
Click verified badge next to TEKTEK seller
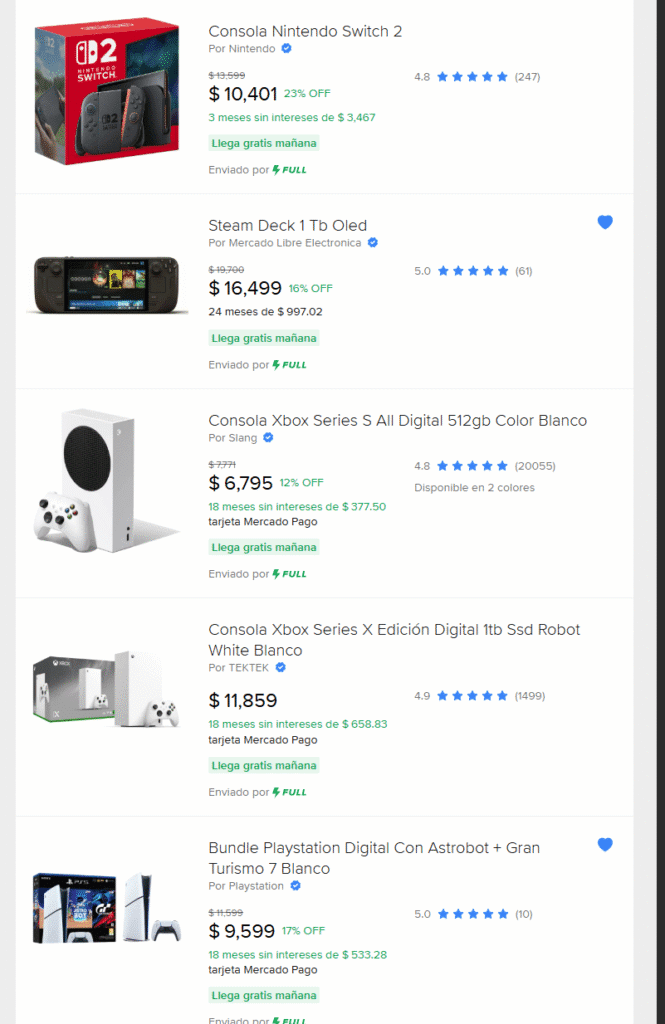[281, 667]
